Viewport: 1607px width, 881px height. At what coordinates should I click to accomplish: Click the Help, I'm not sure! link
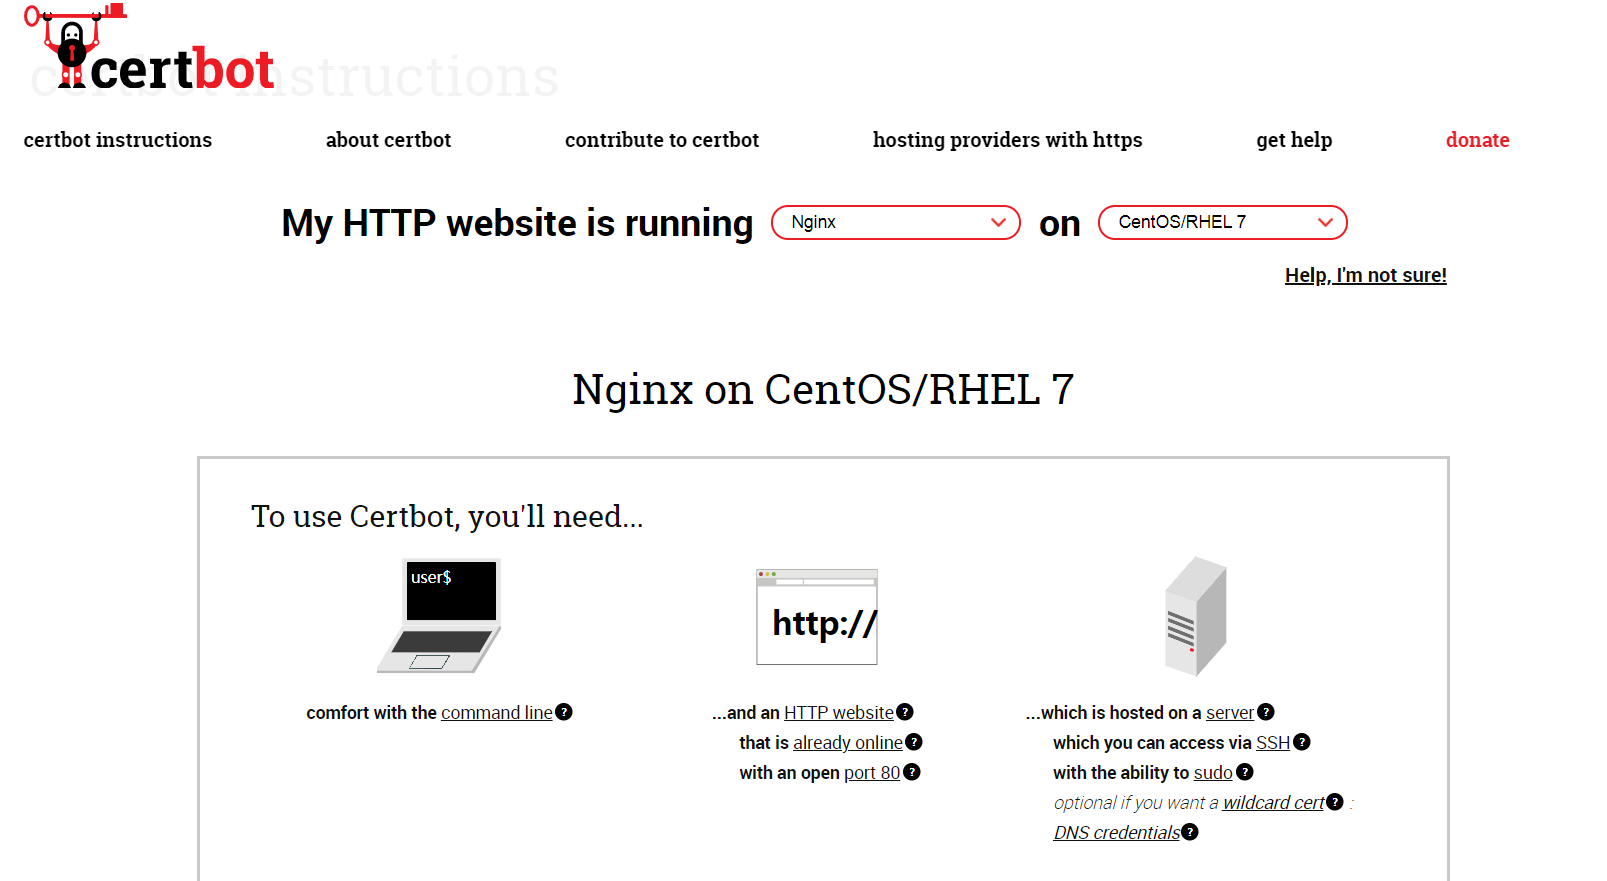[x=1365, y=275]
